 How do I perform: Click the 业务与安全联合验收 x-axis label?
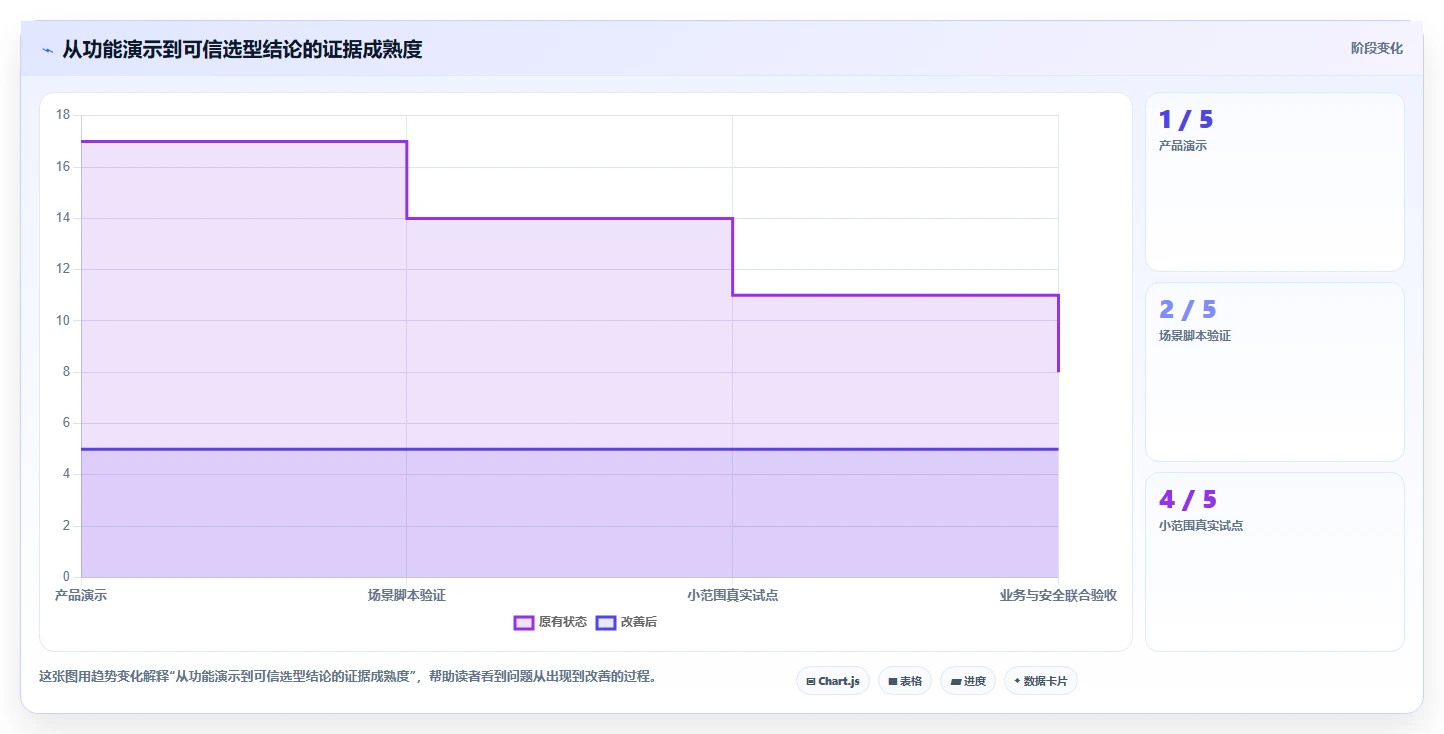(1058, 595)
